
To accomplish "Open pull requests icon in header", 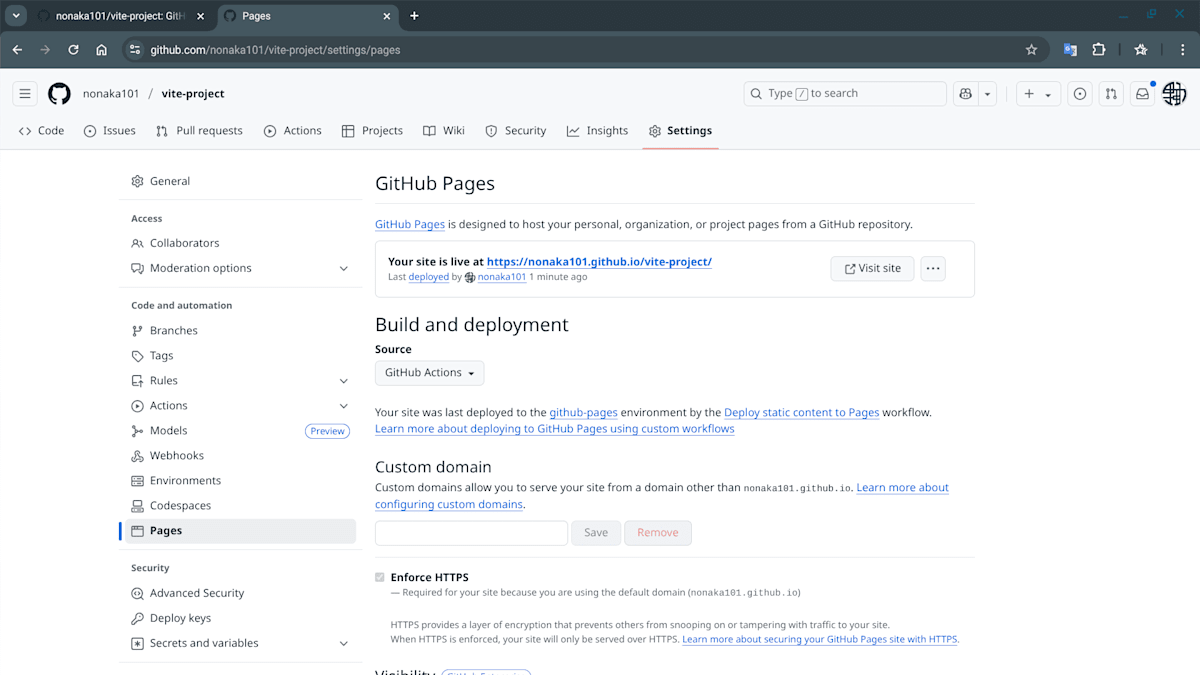I will point(1111,94).
